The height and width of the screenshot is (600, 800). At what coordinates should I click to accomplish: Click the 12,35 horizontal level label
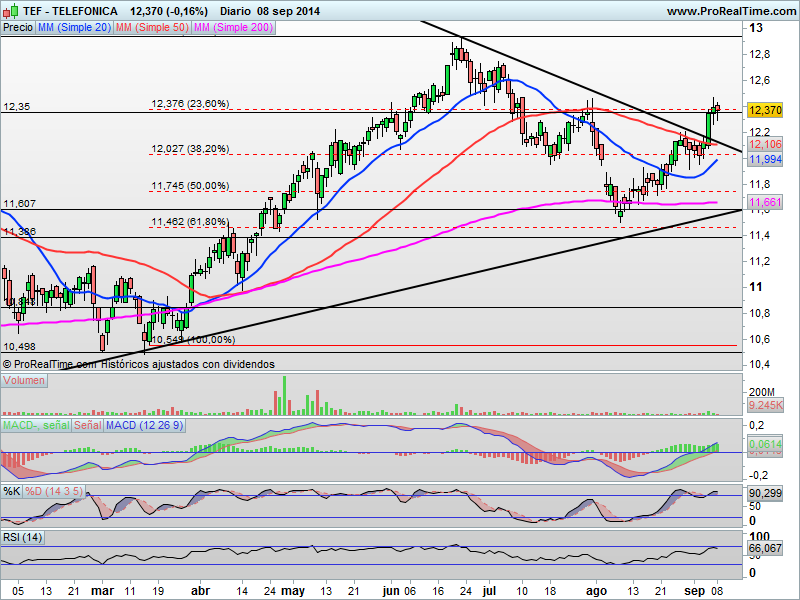tap(17, 107)
